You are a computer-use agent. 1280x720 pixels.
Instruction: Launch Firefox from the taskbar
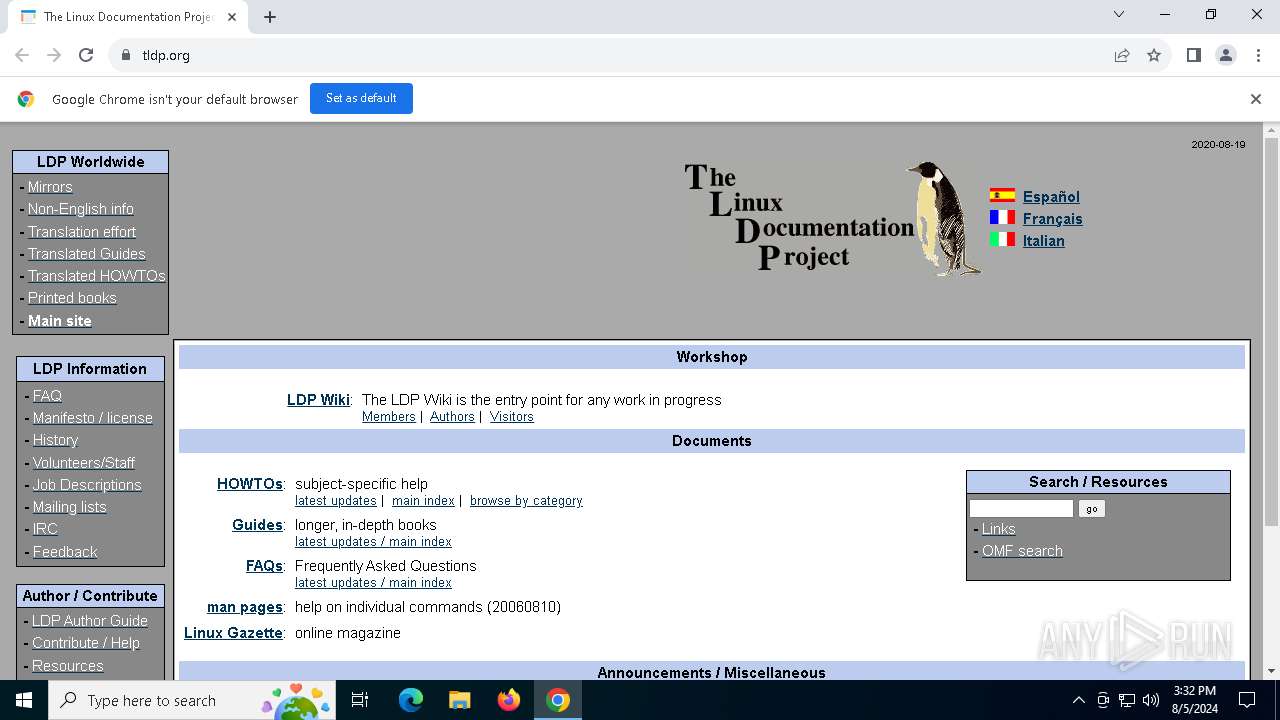[509, 700]
